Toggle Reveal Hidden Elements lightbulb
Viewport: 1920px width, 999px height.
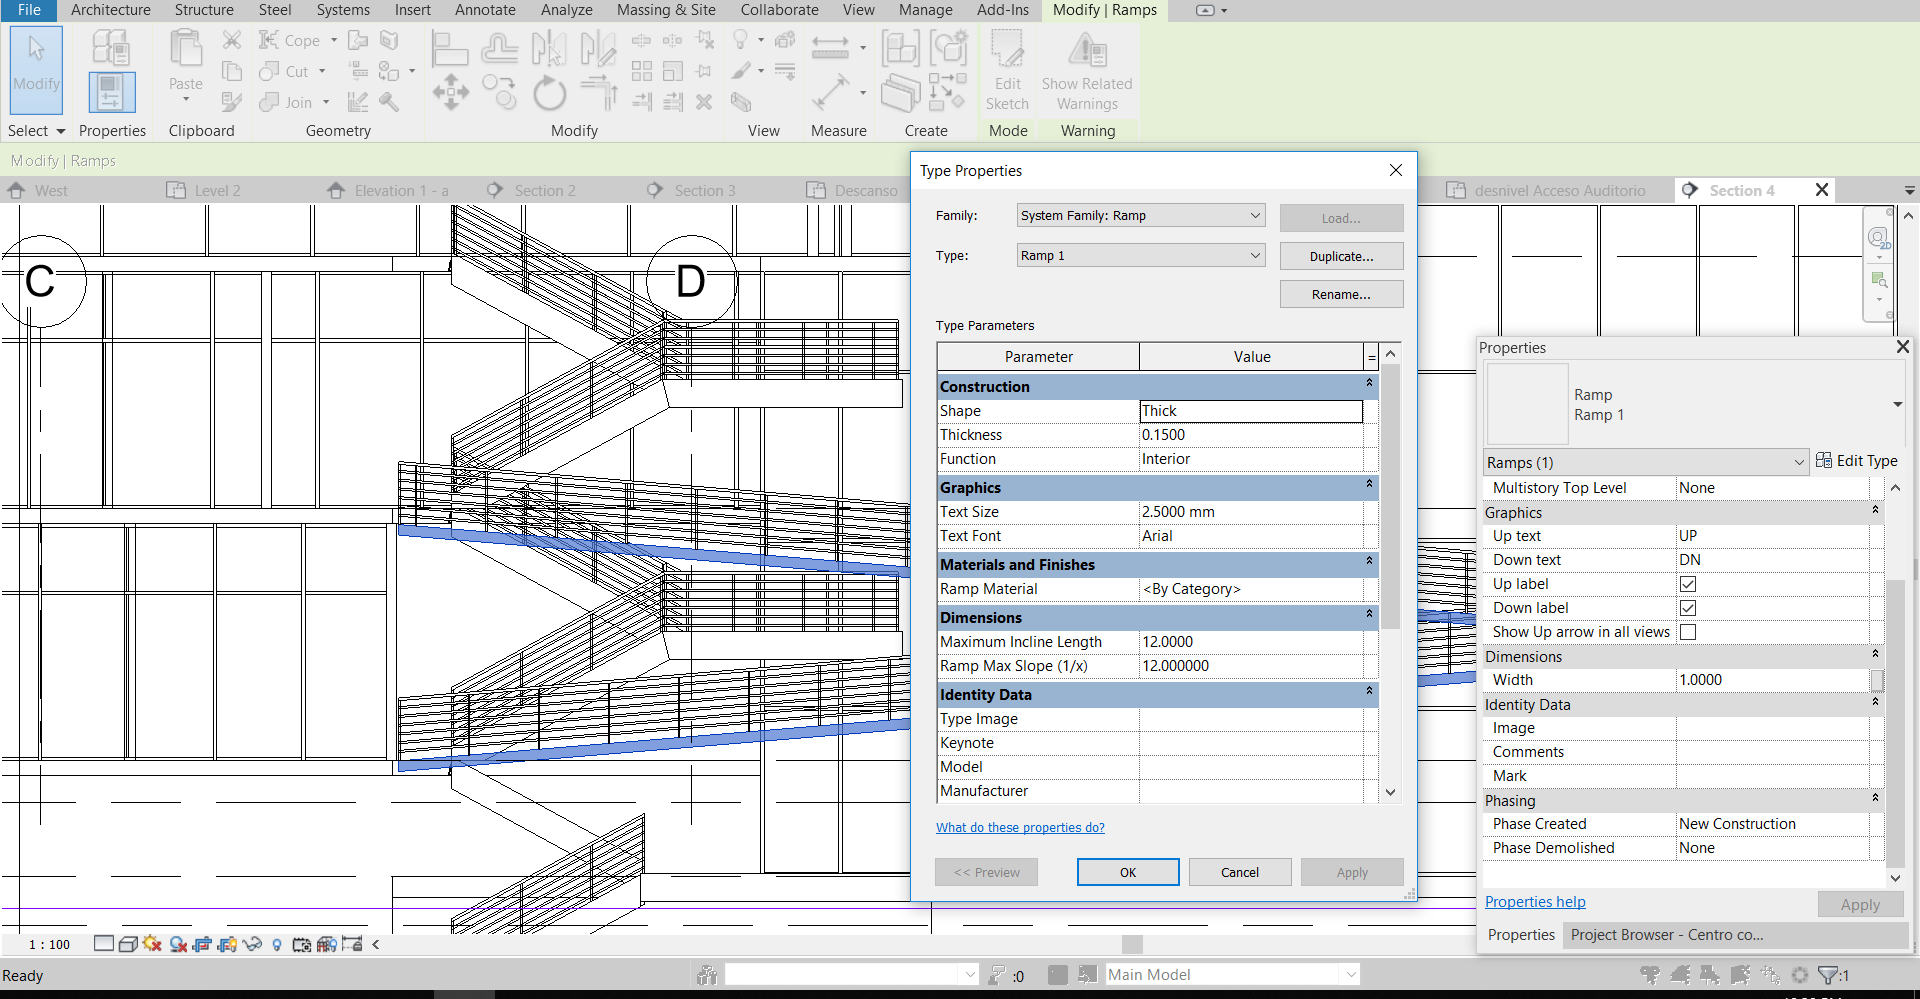(x=277, y=943)
